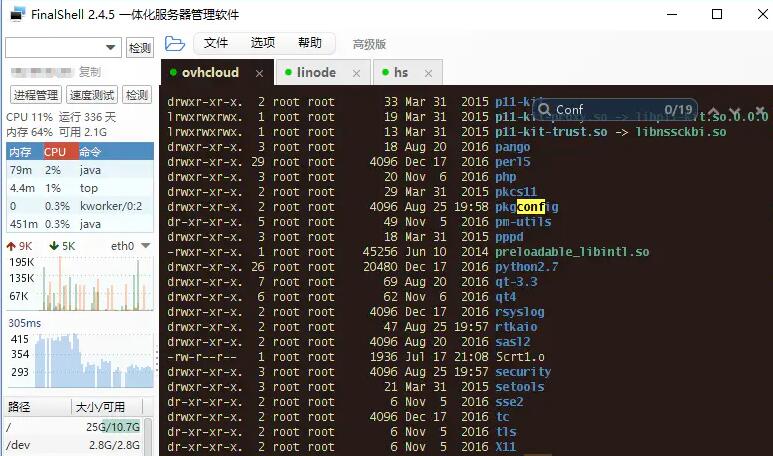Expand the eth0 network interface dropdown
This screenshot has width=773, height=456.
pos(145,246)
